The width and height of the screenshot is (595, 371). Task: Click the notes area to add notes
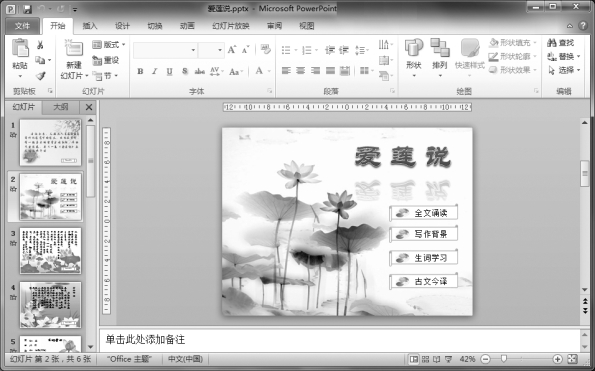tap(340, 340)
